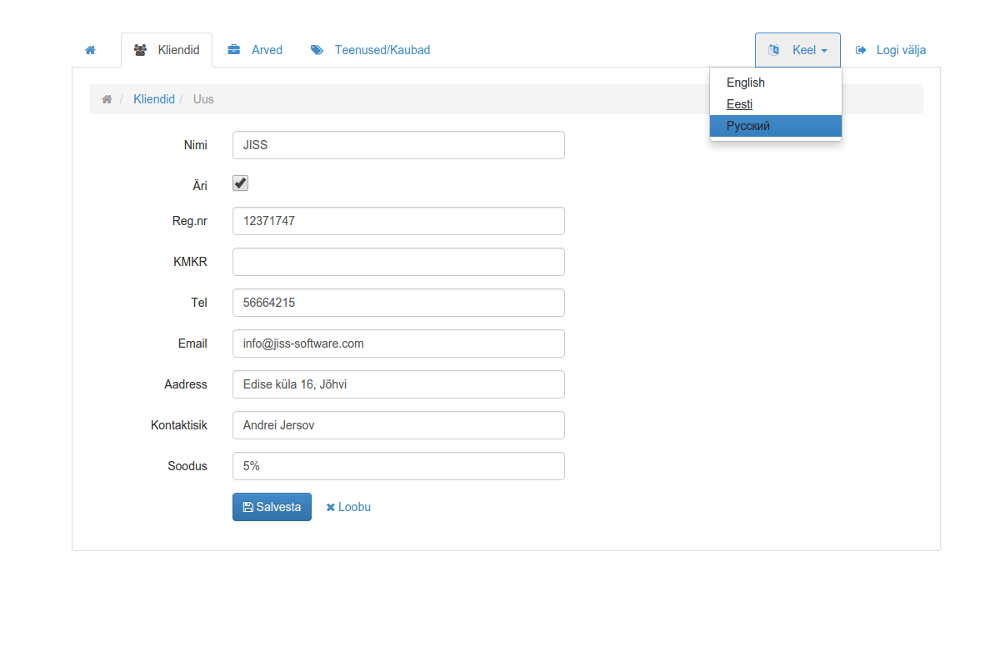Click the breadcrumb home icon
The height and width of the screenshot is (667, 1000).
coord(107,99)
